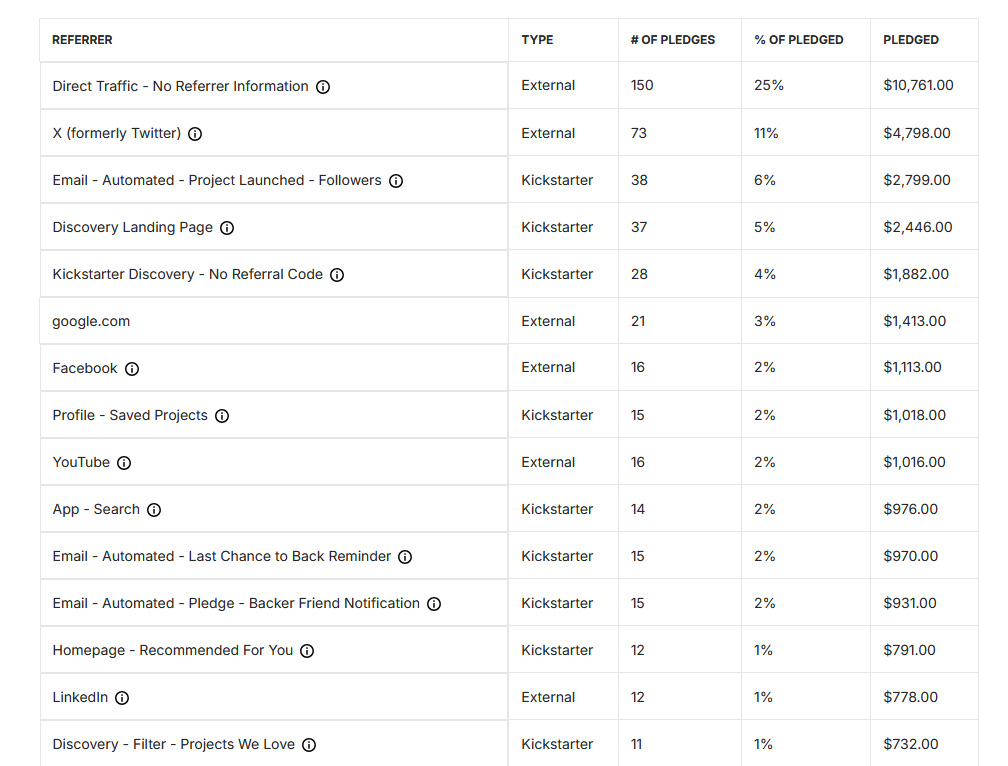This screenshot has height=766, width=1008.
Task: Click the Facebook referrer info icon
Action: tap(132, 369)
